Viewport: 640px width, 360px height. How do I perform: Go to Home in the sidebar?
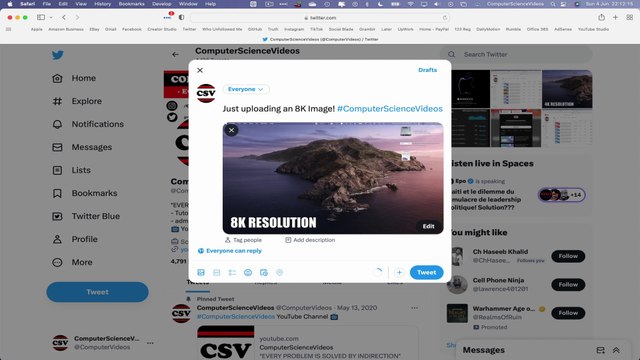pyautogui.click(x=74, y=78)
